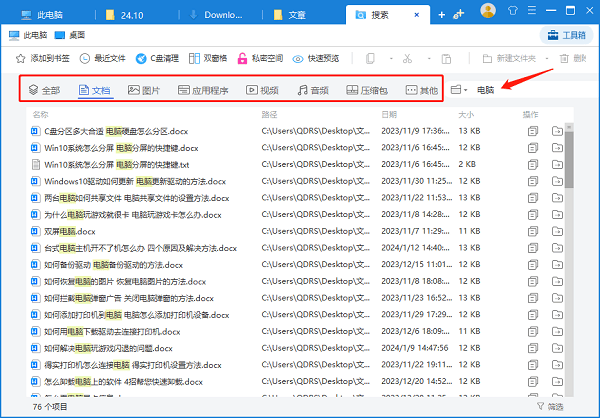
Task: Open the user avatar profile
Action: [x=488, y=10]
